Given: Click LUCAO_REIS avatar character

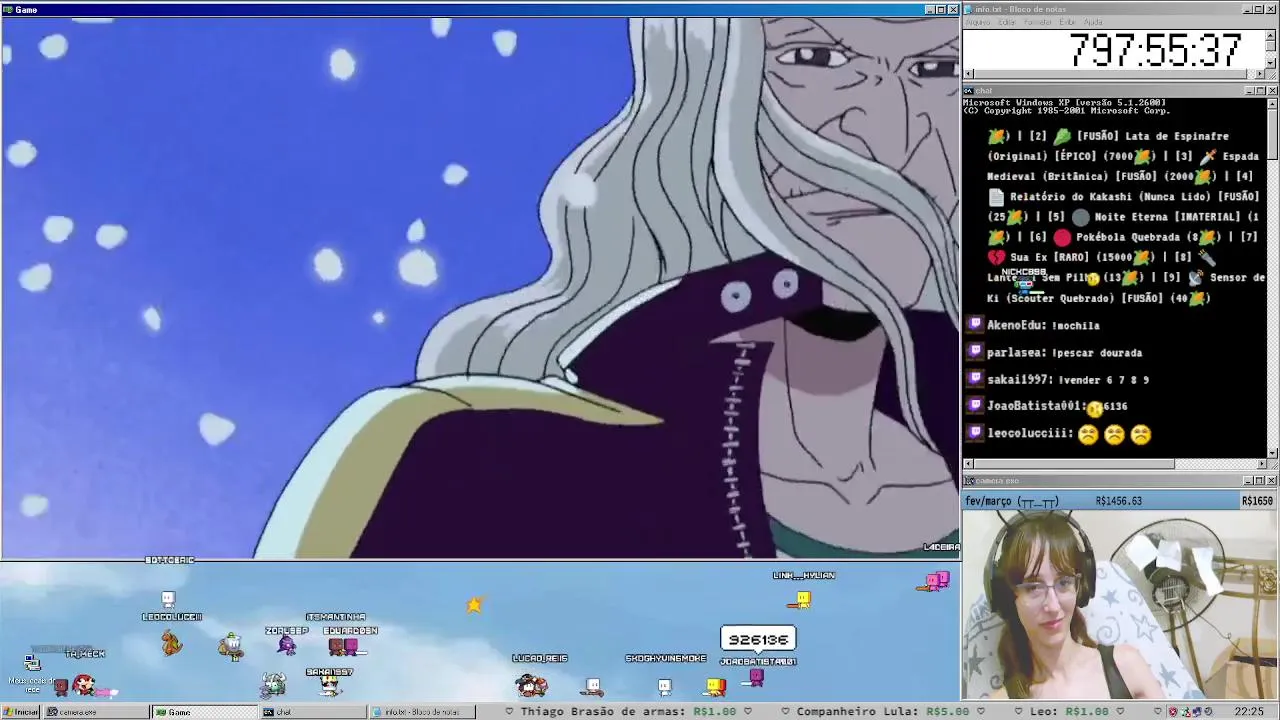Looking at the screenshot, I should pyautogui.click(x=531, y=685).
